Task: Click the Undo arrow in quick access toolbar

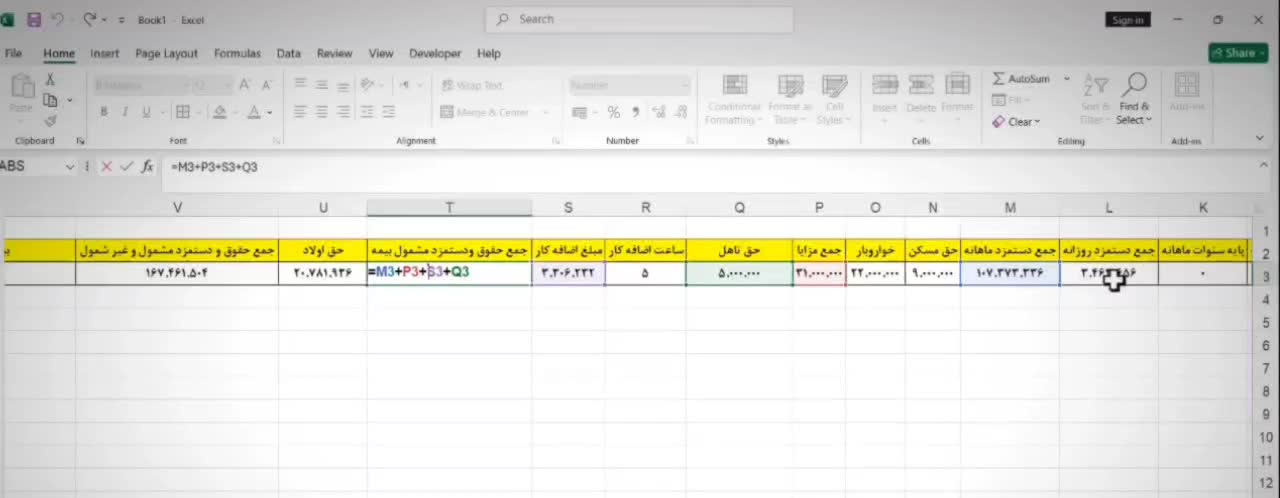Action: [x=58, y=19]
